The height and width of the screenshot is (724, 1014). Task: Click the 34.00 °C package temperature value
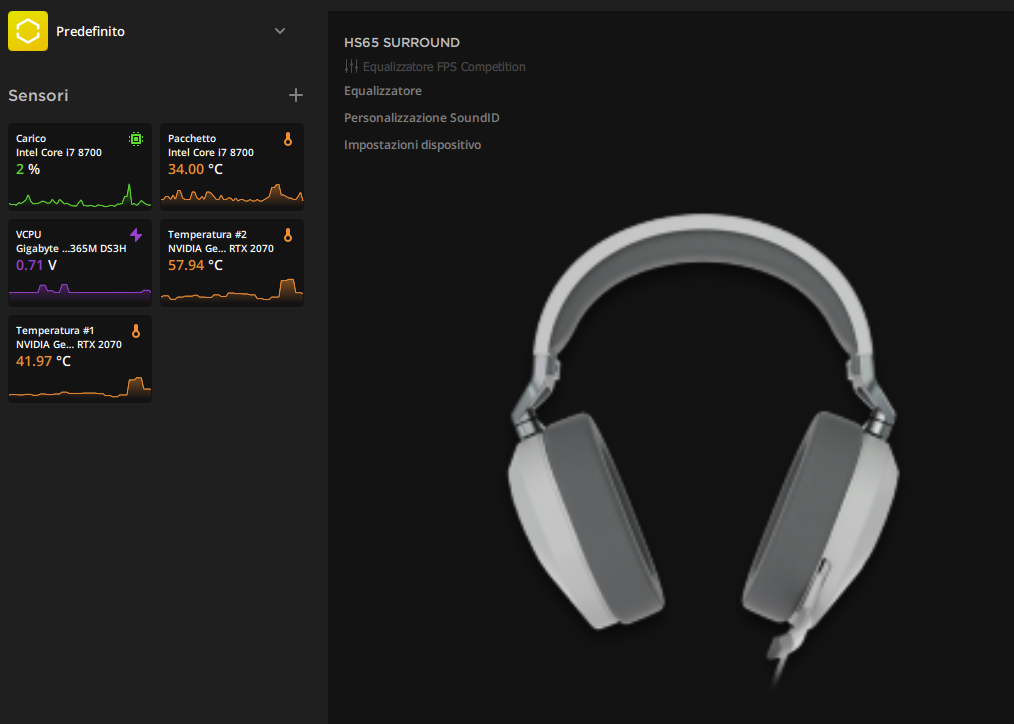pos(195,169)
